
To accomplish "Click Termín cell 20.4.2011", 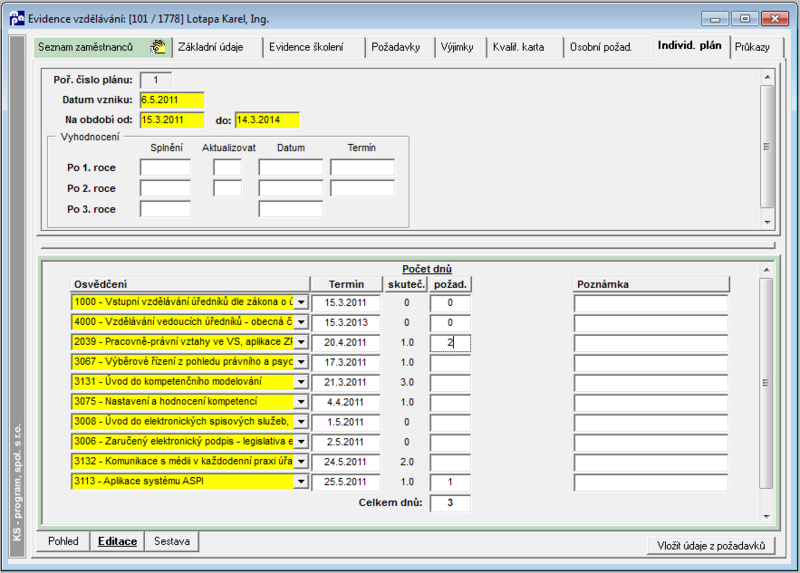I will tap(346, 342).
